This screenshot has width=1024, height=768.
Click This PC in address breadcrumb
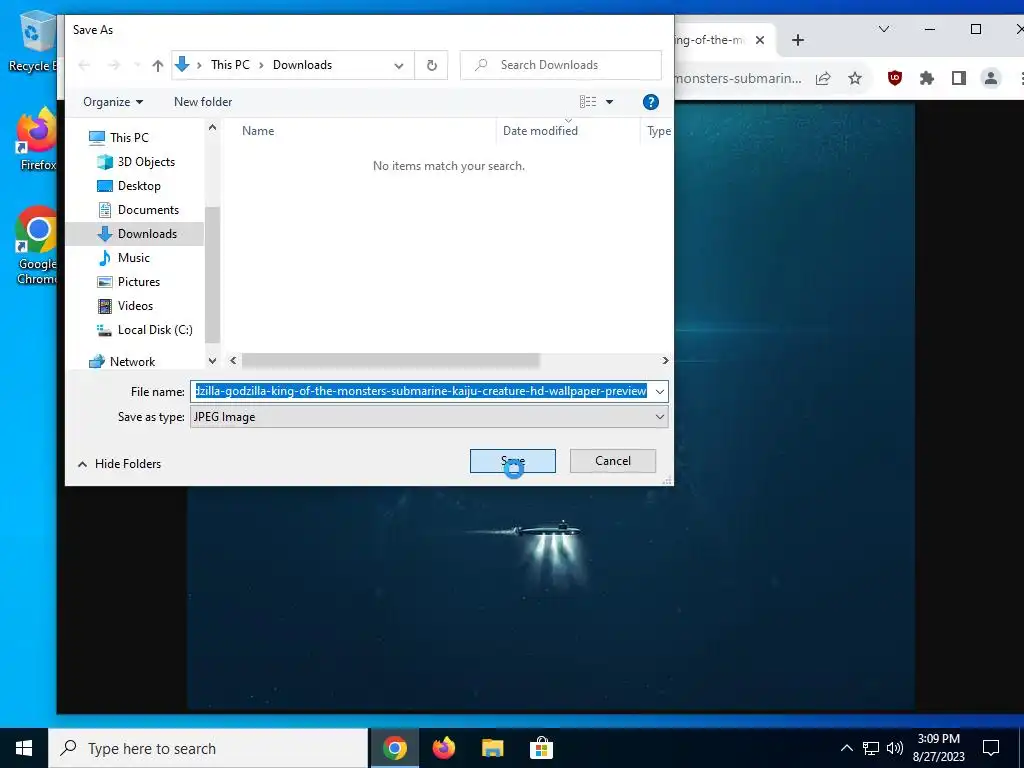[230, 65]
